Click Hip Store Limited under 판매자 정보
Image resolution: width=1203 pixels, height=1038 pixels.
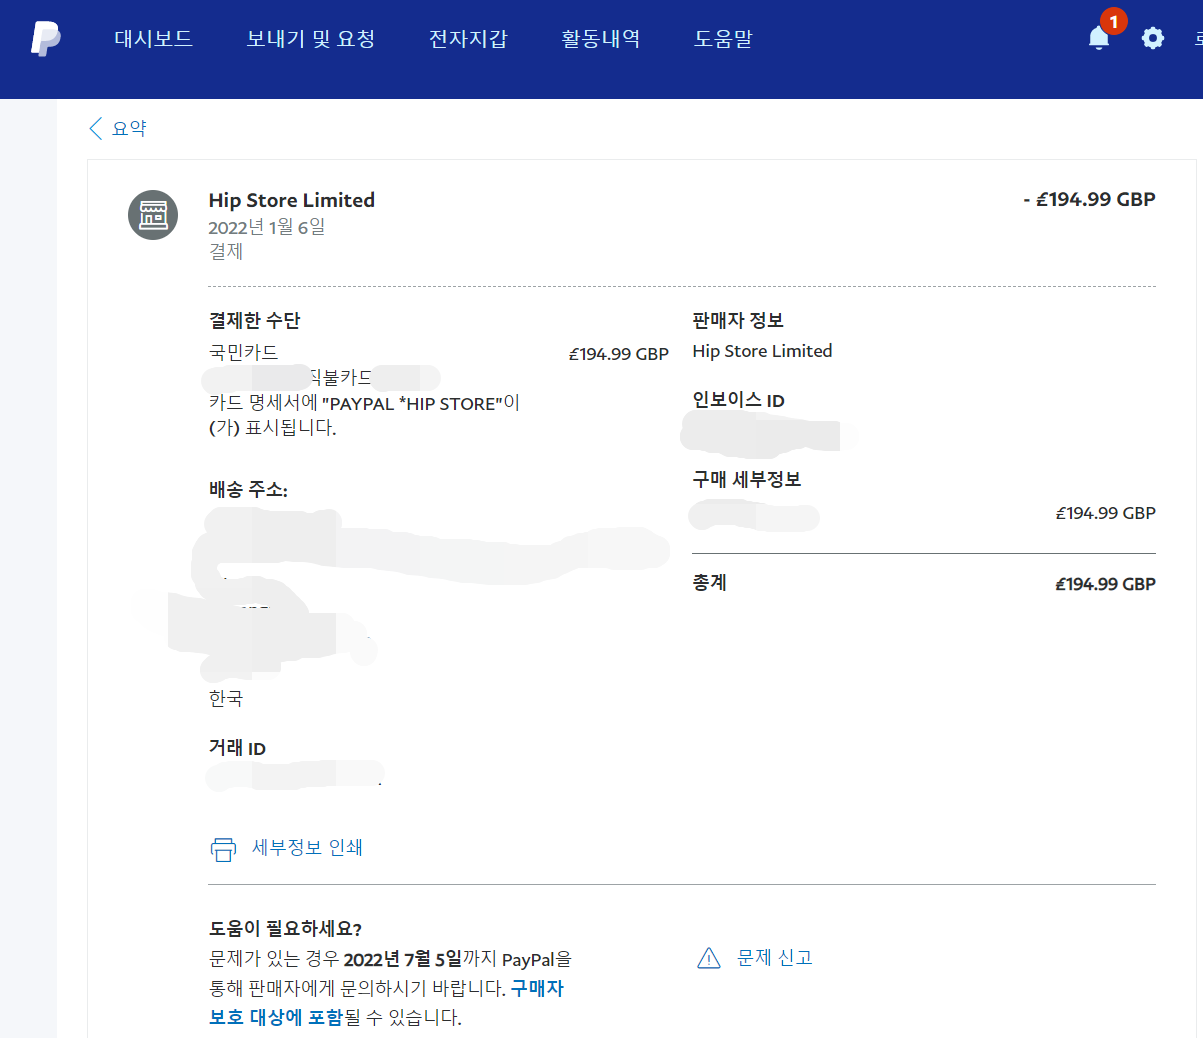pos(762,351)
